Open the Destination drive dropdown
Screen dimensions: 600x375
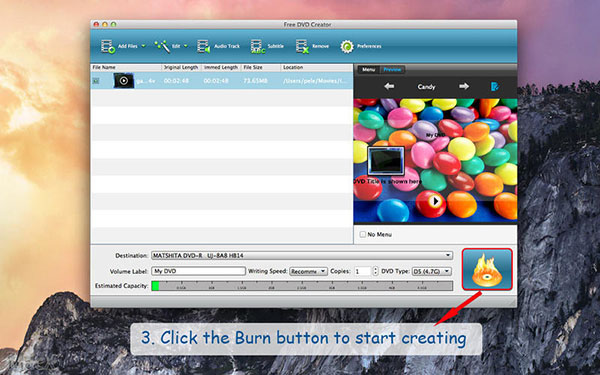pyautogui.click(x=302, y=255)
